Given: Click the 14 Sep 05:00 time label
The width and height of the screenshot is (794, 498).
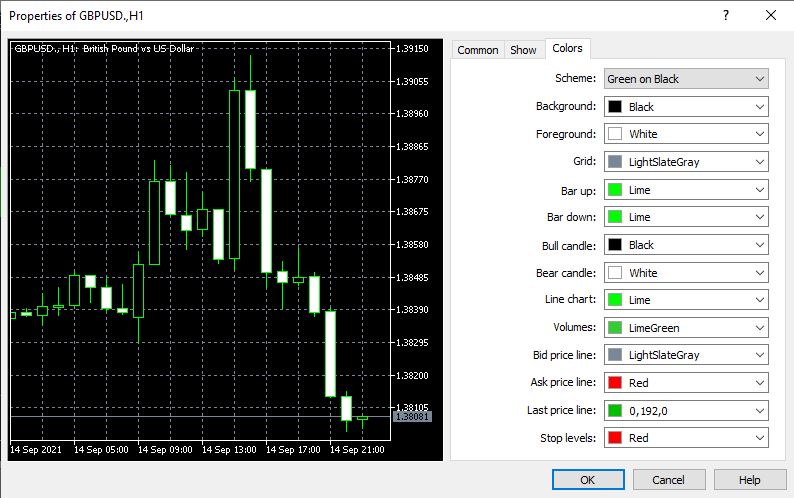Looking at the screenshot, I should tap(101, 450).
